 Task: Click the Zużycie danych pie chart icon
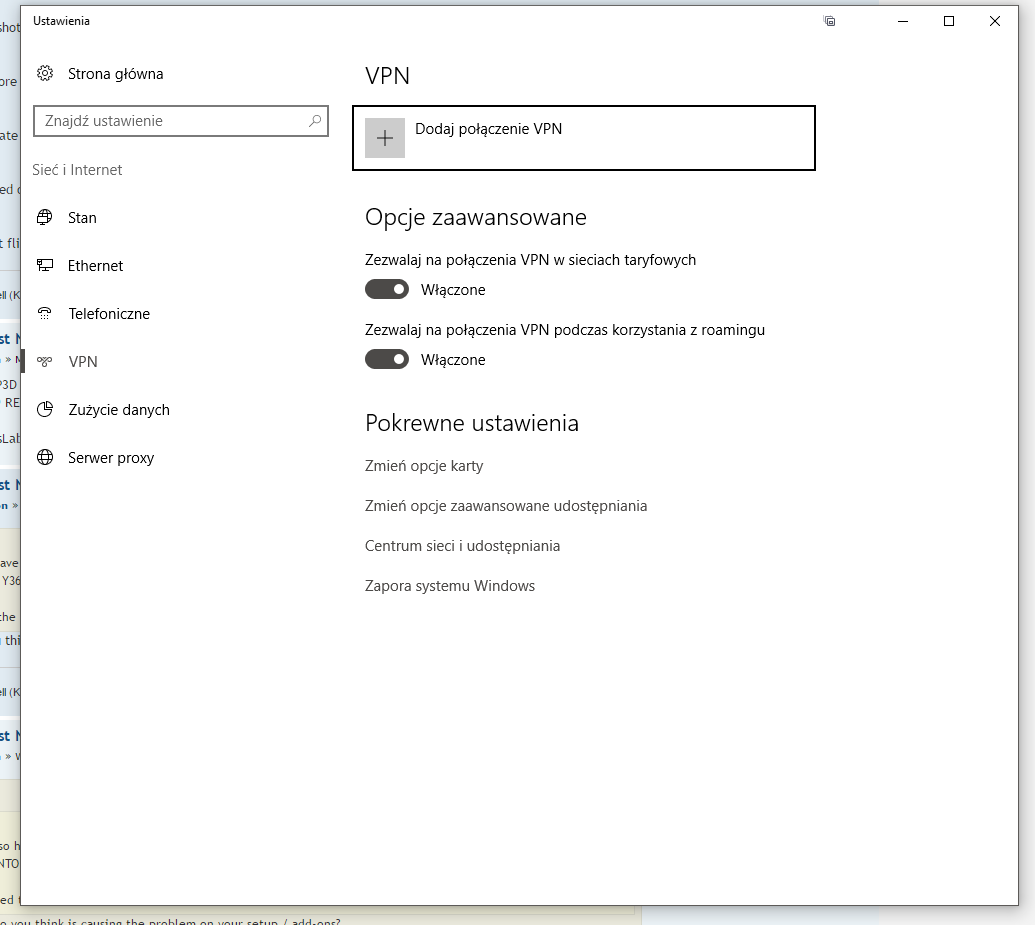coord(45,410)
